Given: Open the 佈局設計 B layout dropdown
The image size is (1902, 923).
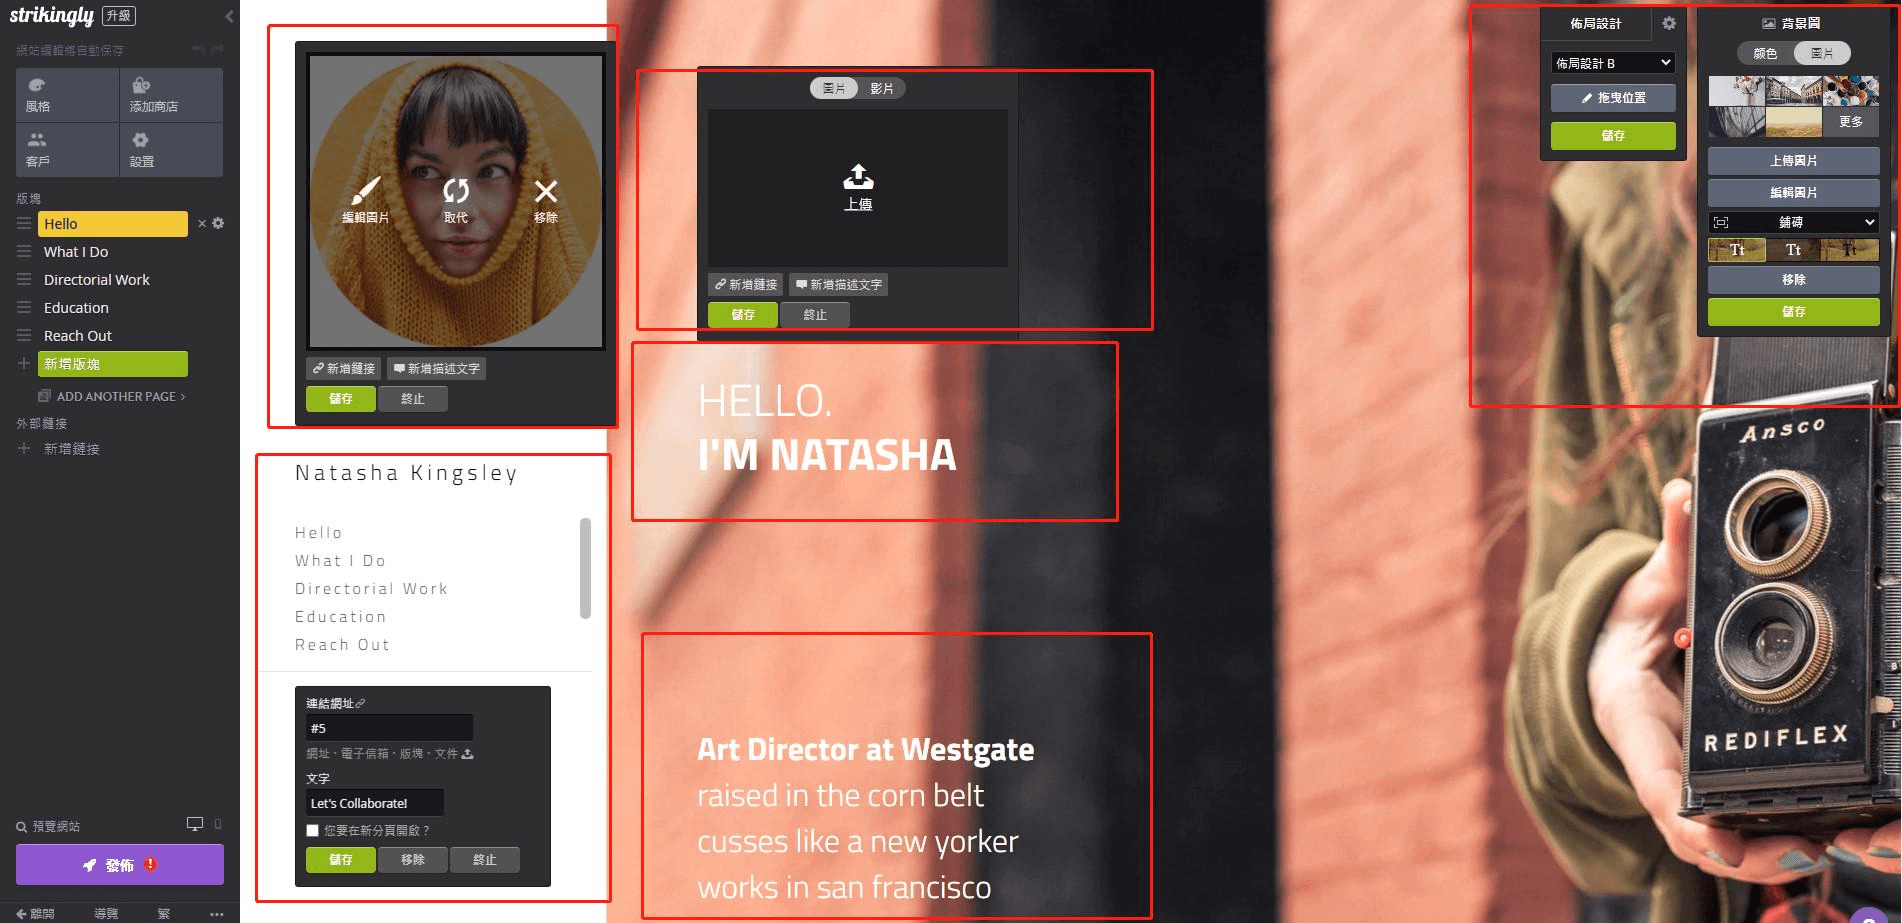Looking at the screenshot, I should pos(1612,63).
